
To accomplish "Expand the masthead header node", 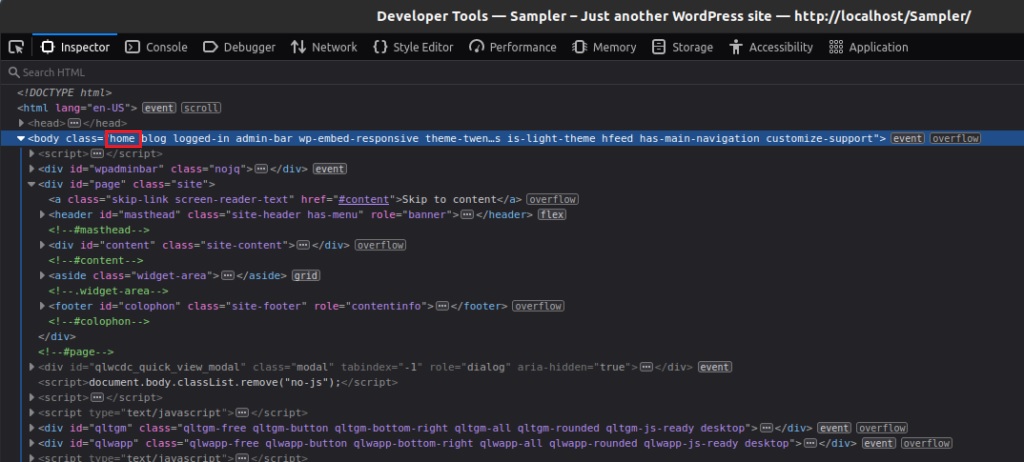I will click(x=42, y=214).
